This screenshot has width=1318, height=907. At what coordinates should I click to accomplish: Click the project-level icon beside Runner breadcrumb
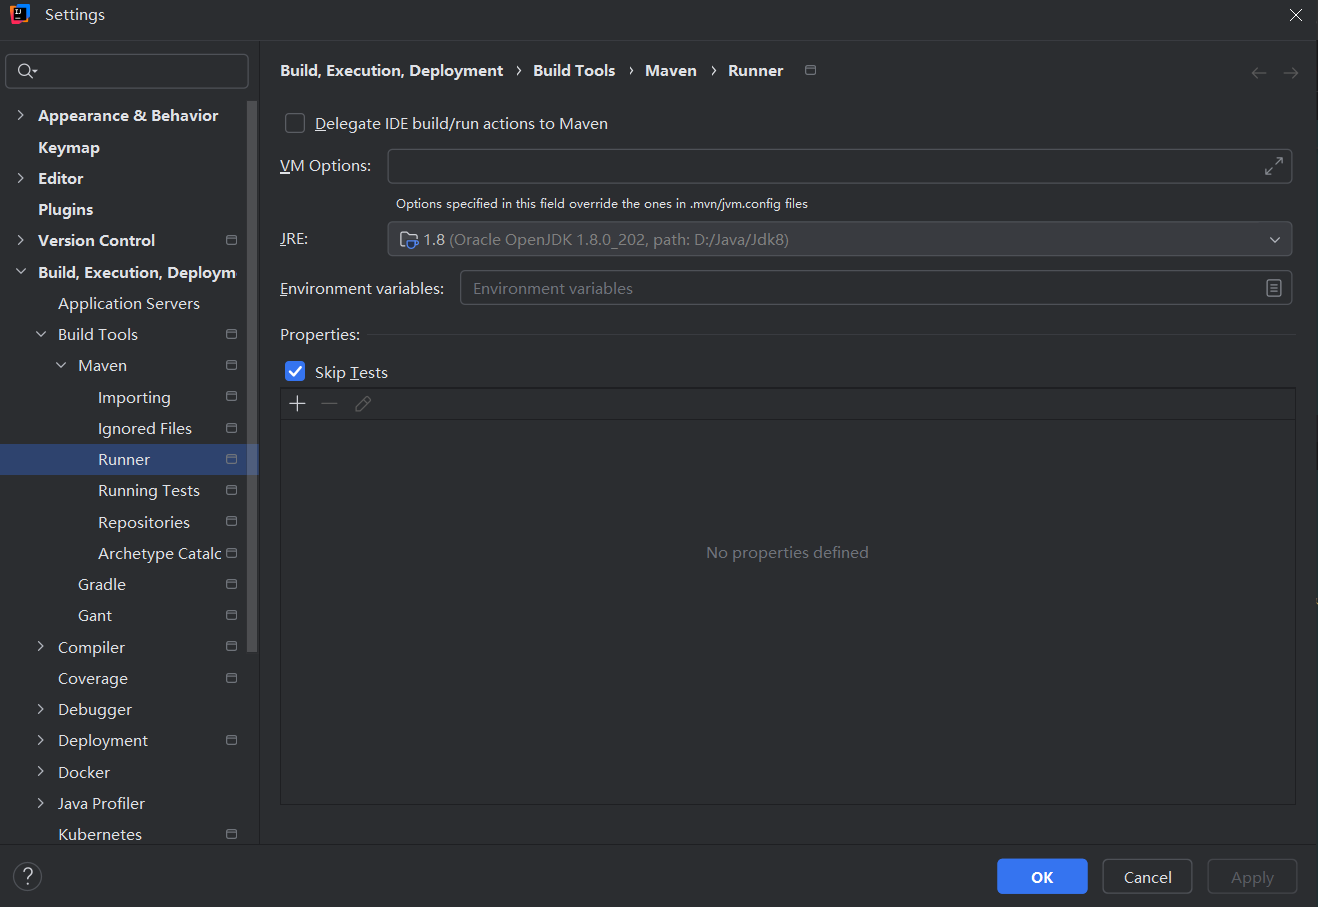pos(811,70)
